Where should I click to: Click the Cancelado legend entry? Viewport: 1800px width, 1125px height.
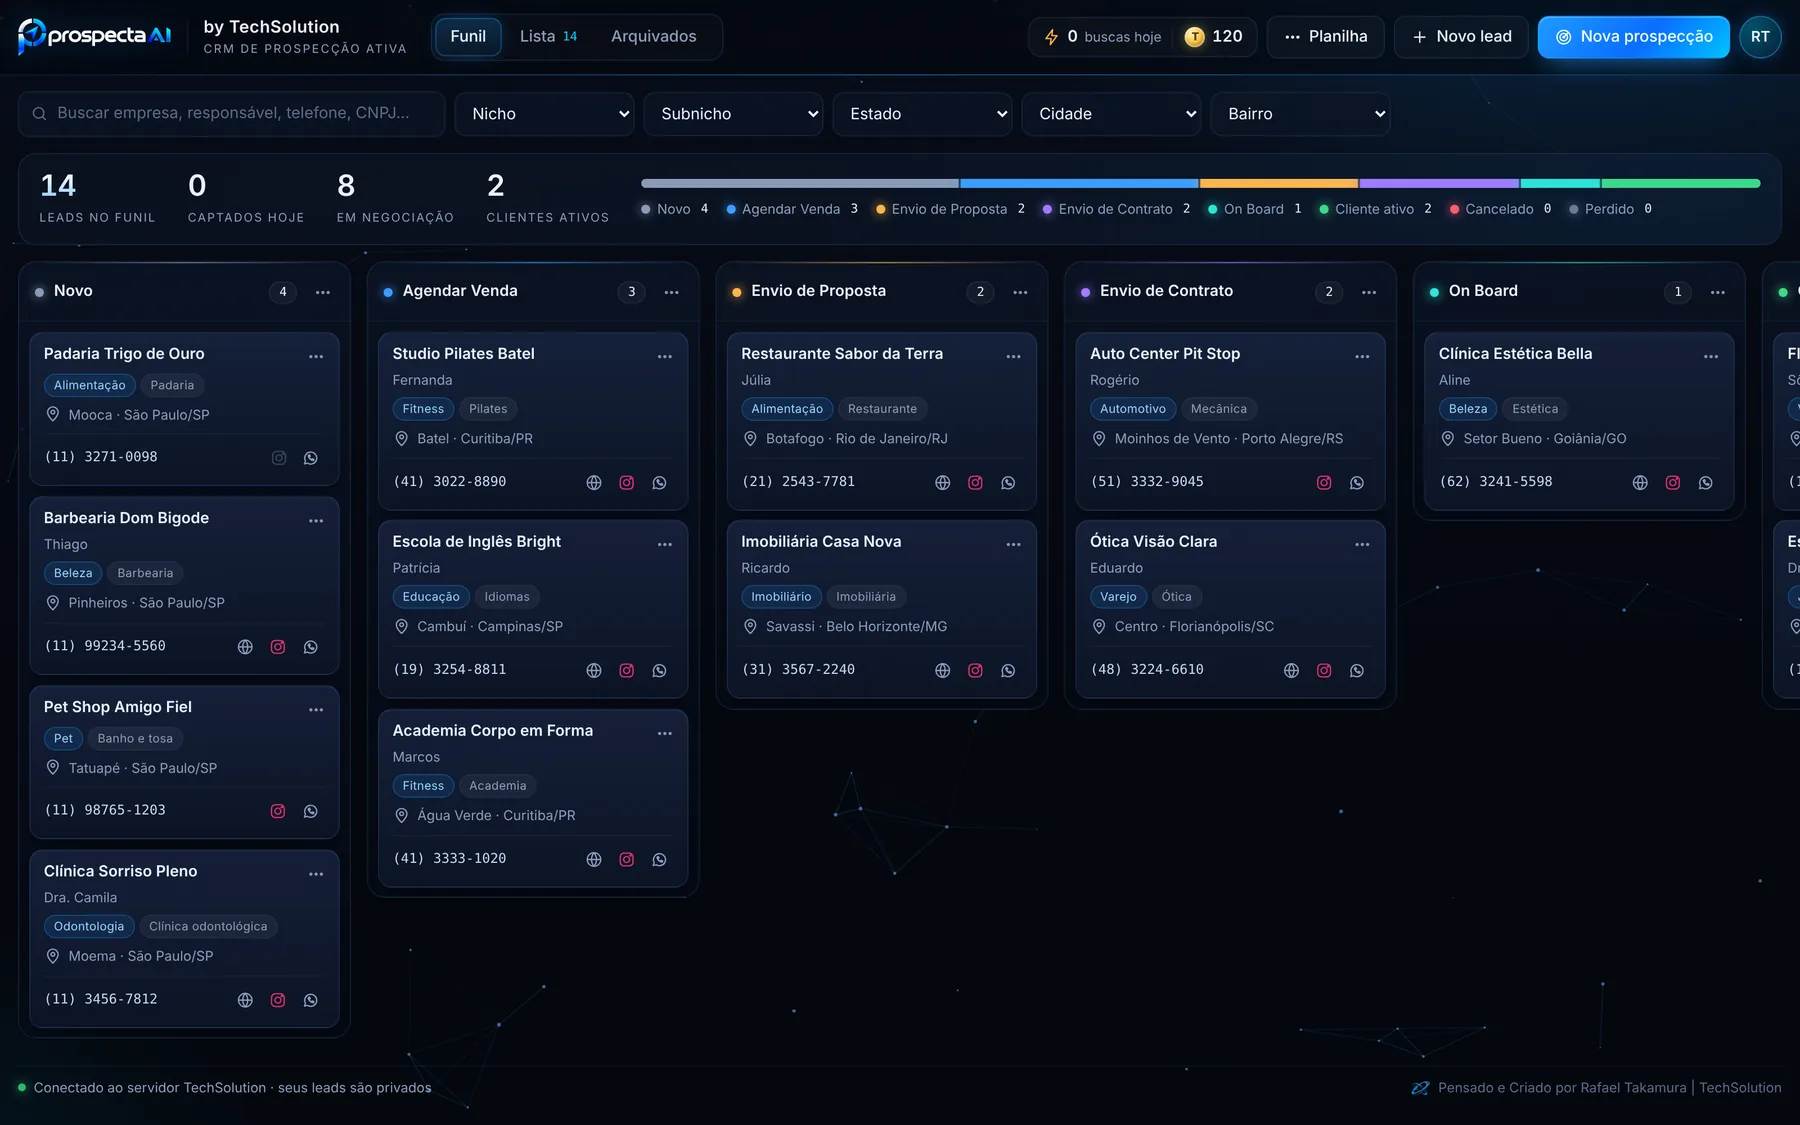coord(1500,209)
